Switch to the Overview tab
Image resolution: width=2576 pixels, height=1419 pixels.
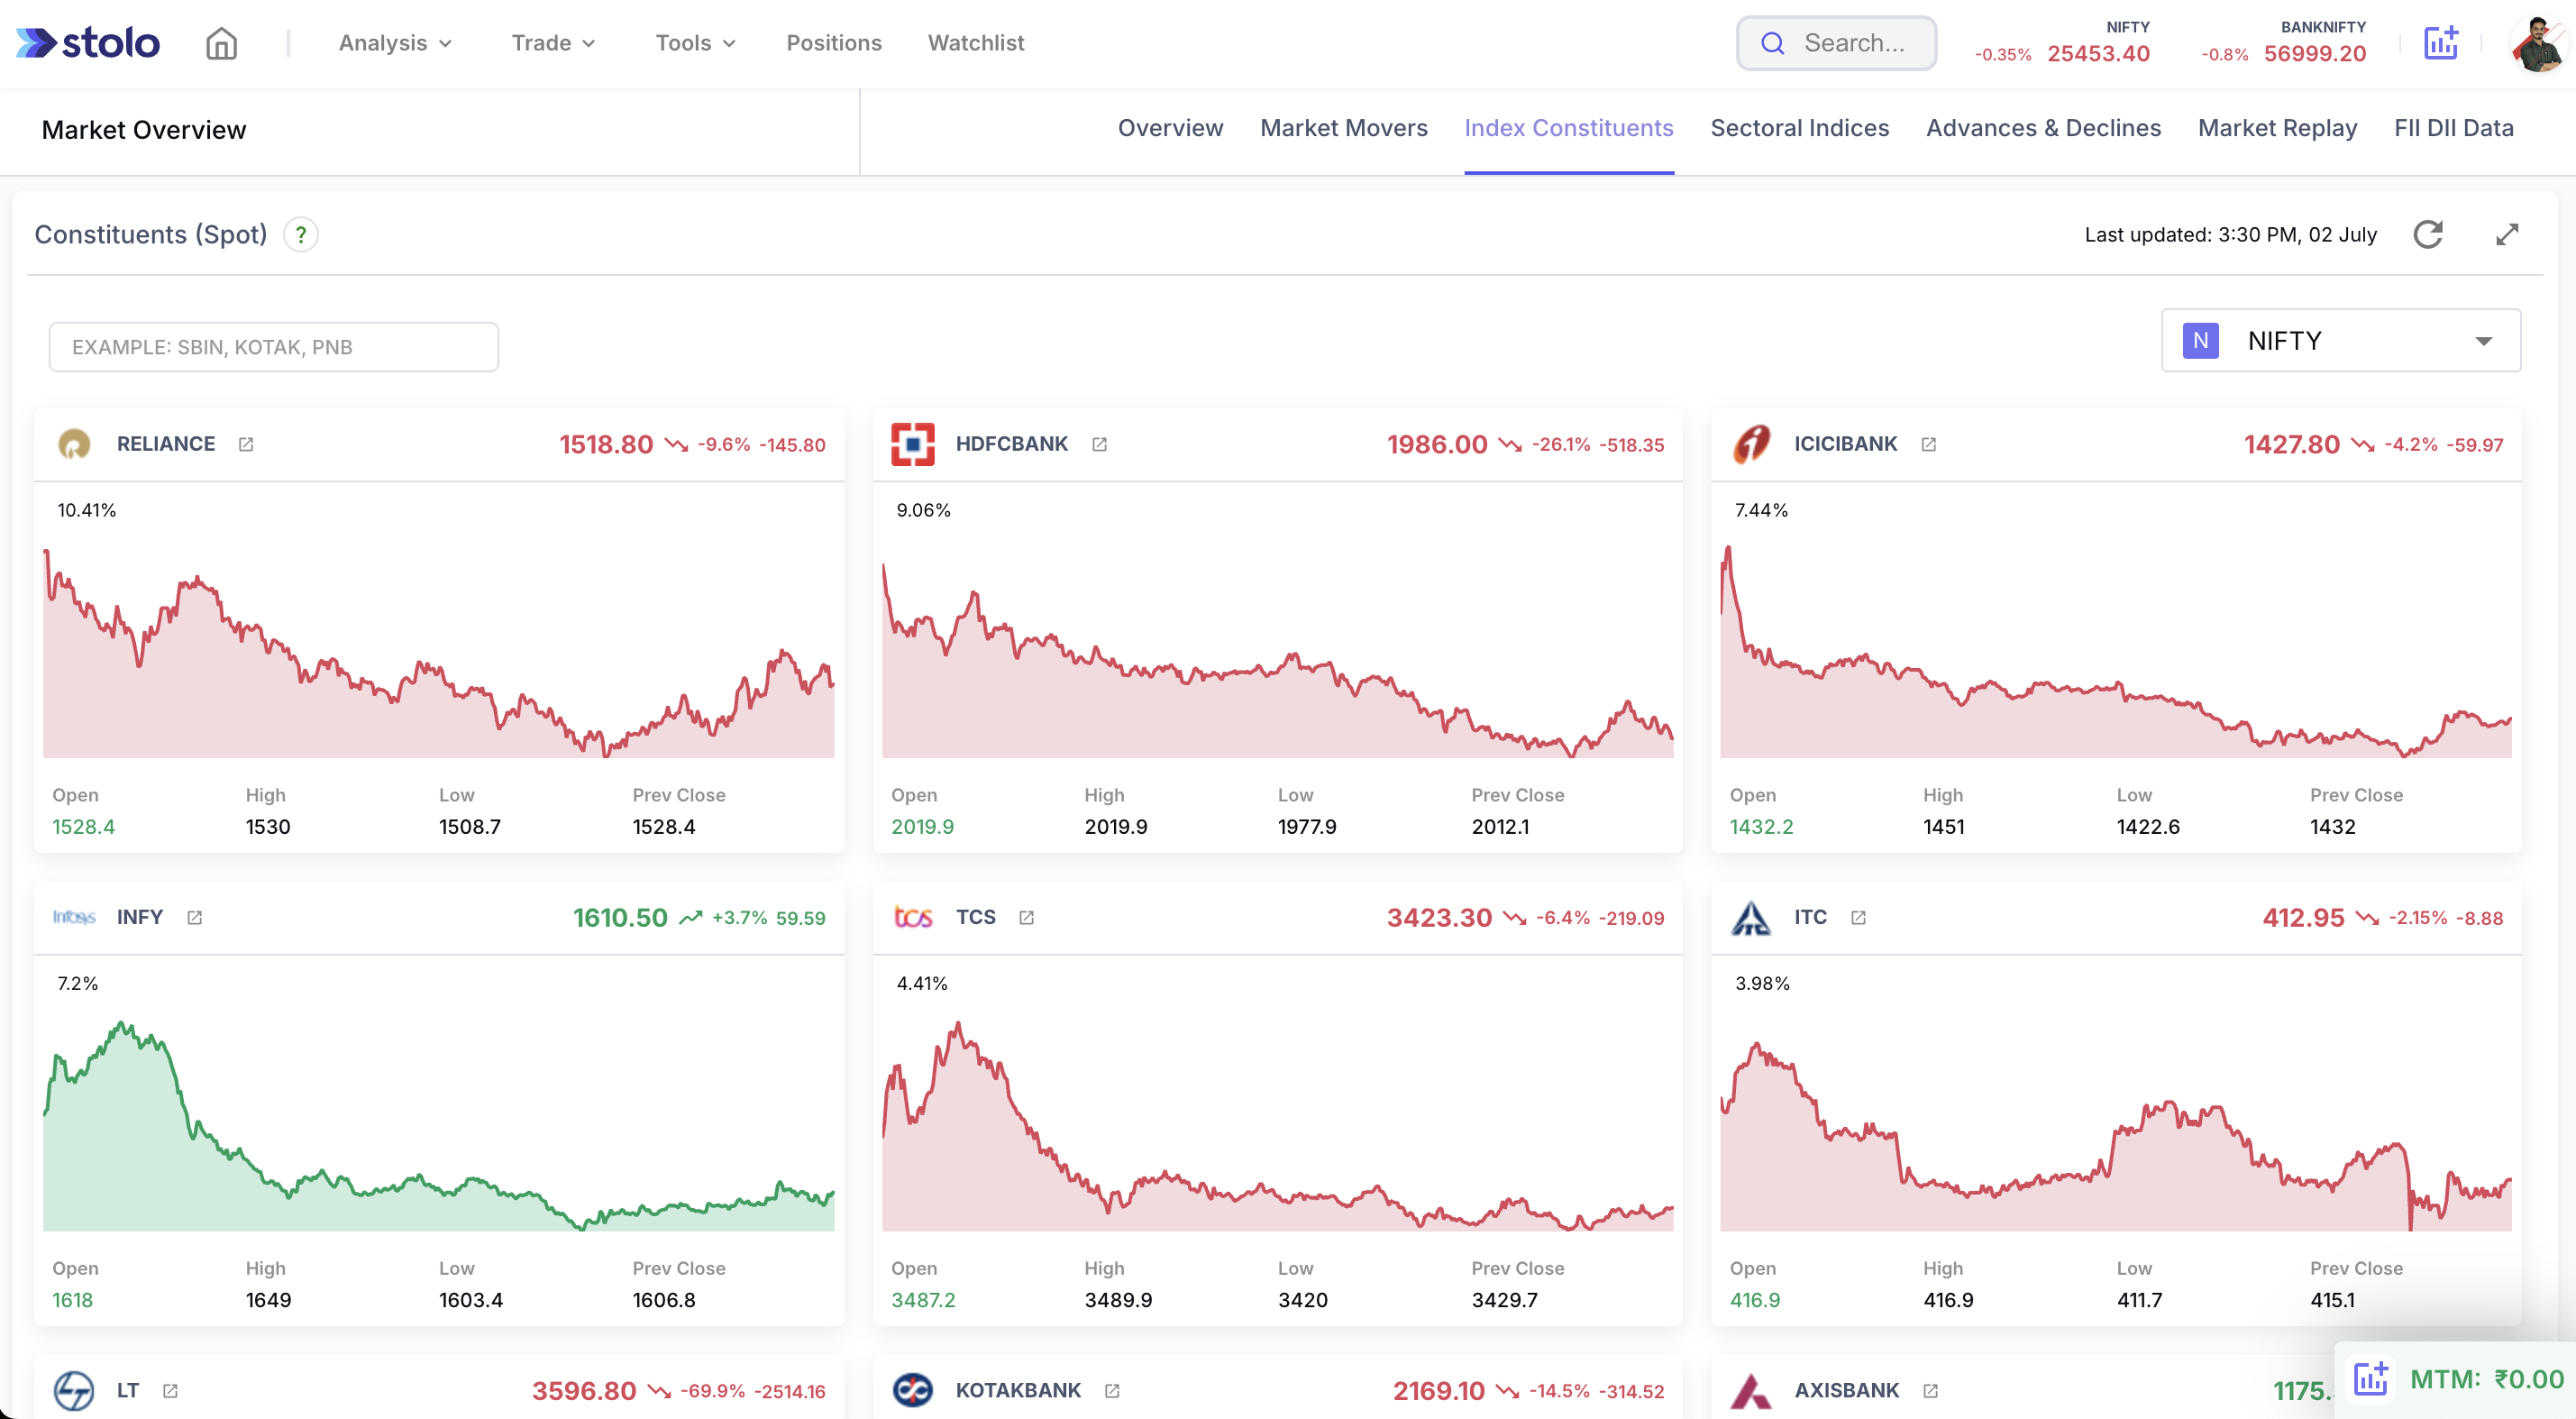pos(1170,128)
